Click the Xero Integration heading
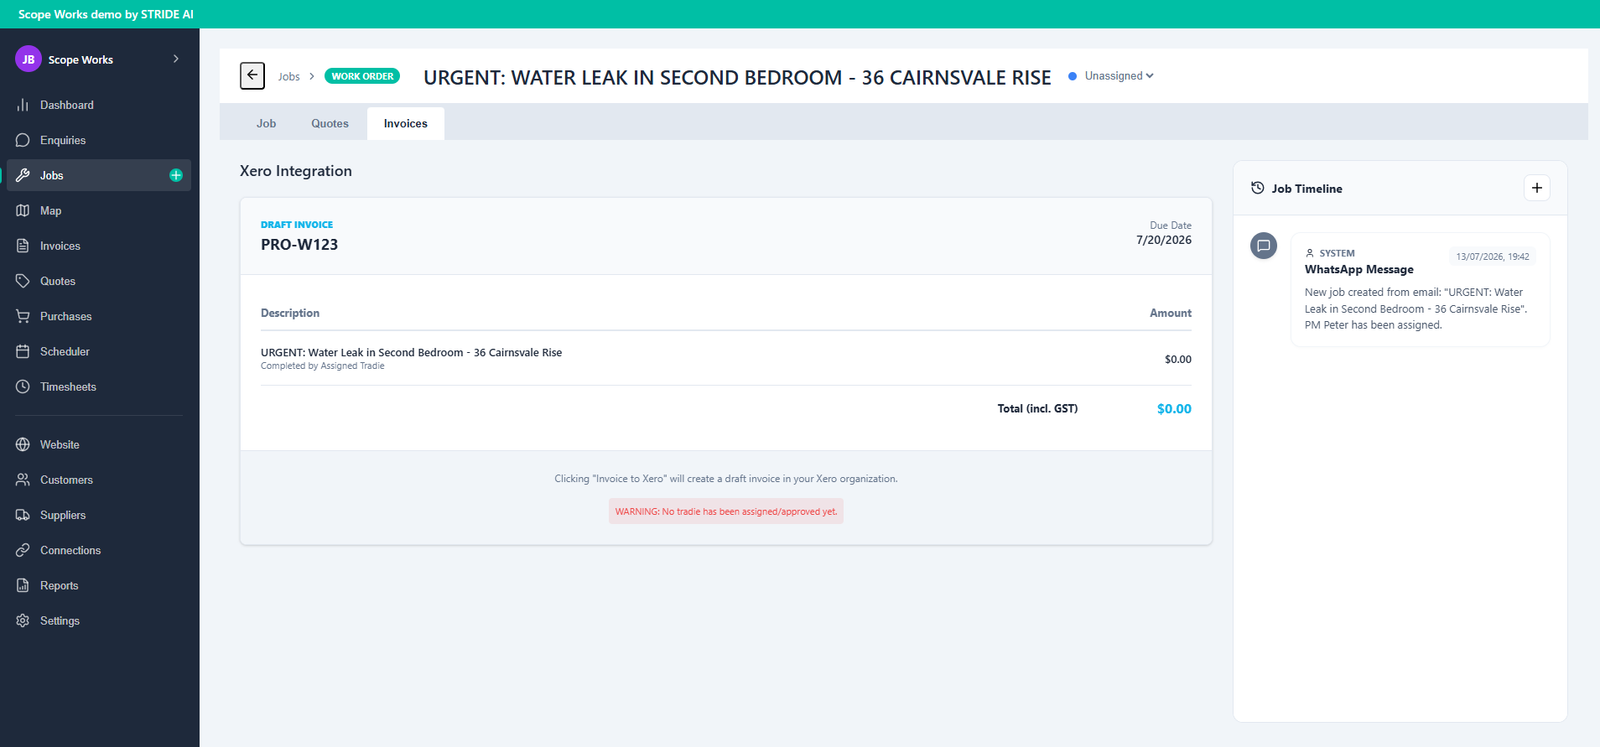This screenshot has width=1600, height=747. [x=296, y=171]
